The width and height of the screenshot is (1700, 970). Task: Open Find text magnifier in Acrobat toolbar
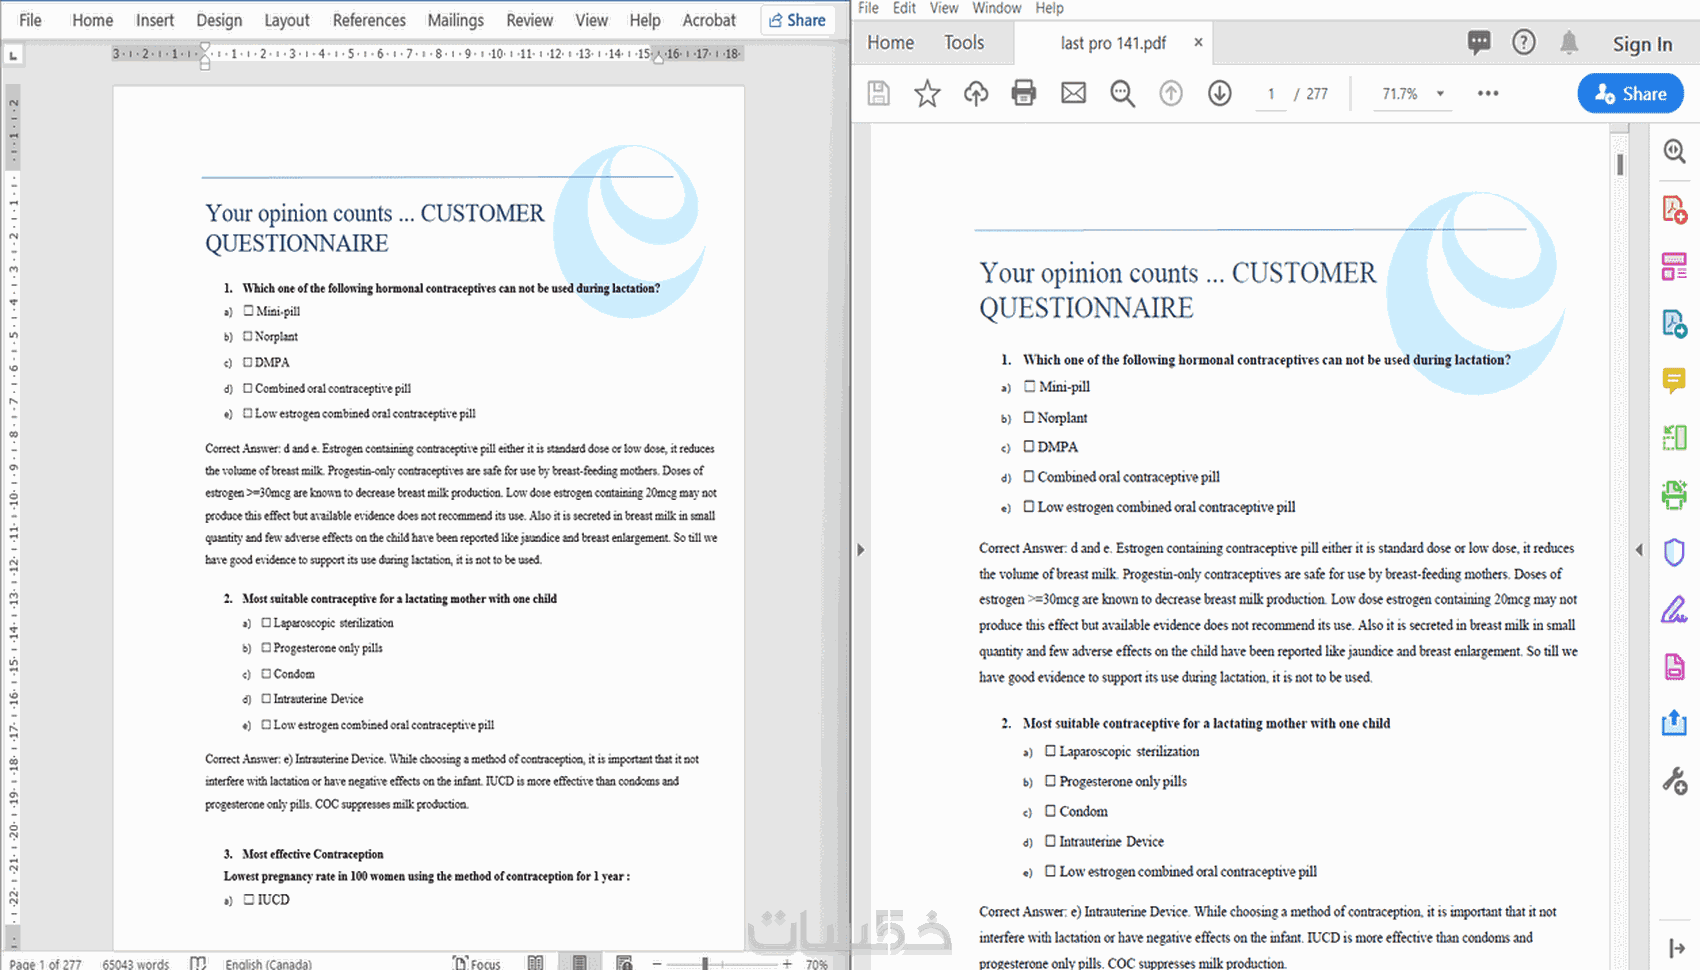(1122, 93)
